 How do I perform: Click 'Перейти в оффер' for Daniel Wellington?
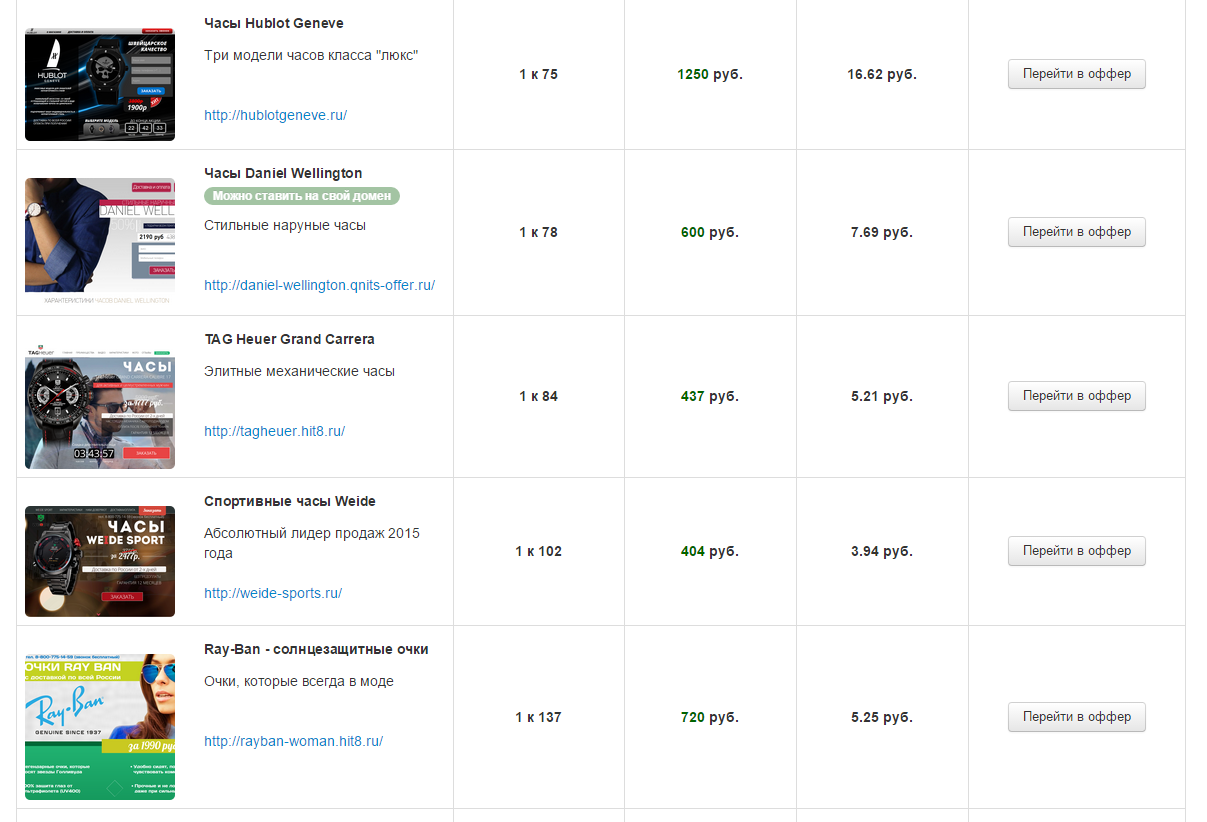pyautogui.click(x=1076, y=232)
